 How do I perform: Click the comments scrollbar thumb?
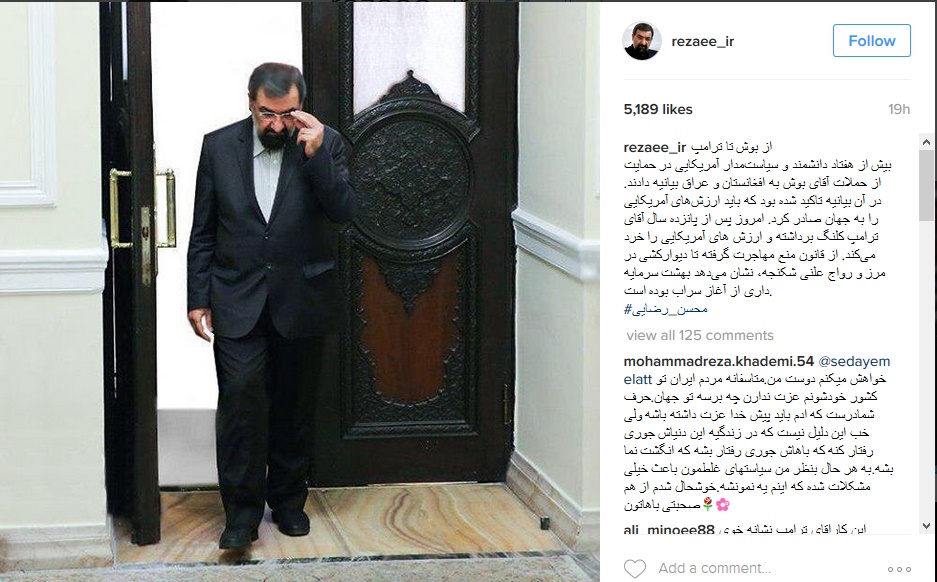tap(926, 185)
